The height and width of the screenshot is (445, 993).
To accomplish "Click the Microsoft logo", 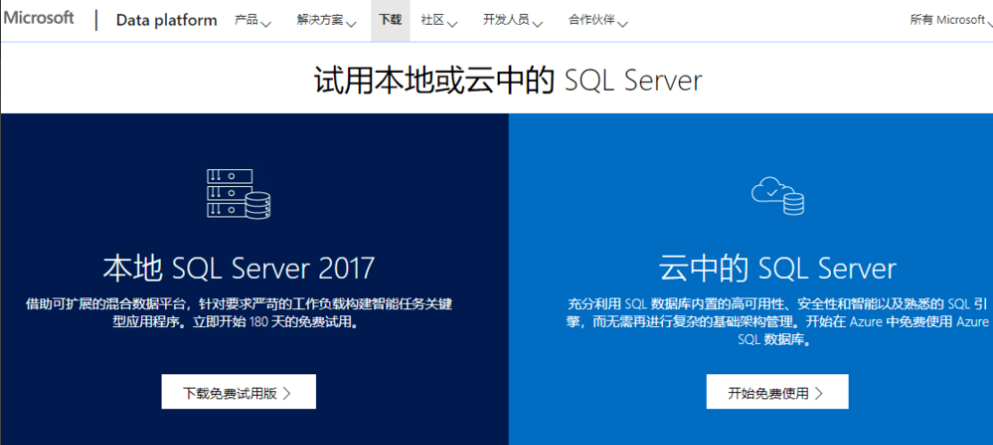I will pos(39,18).
